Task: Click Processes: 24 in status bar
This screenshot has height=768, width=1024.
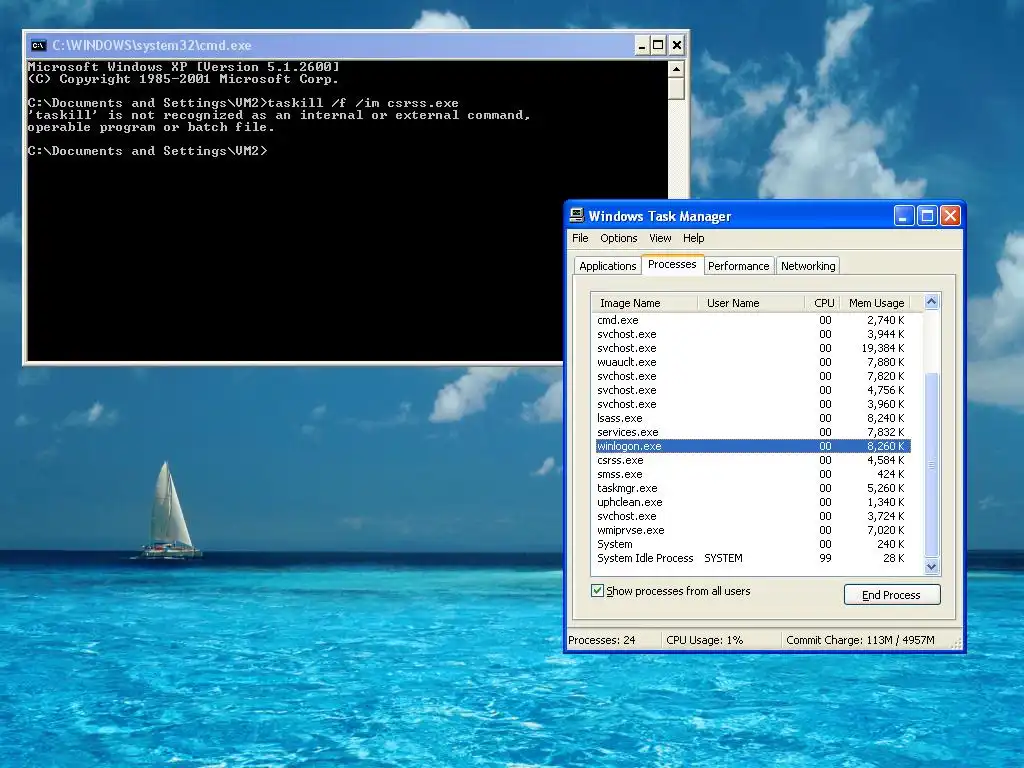Action: click(601, 640)
